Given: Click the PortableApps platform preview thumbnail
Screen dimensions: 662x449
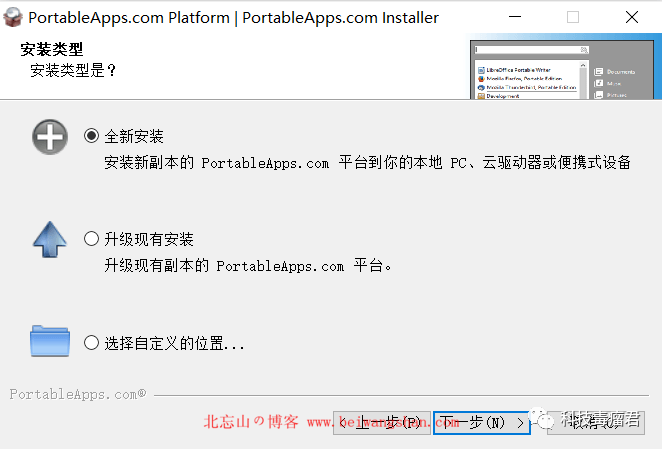Looking at the screenshot, I should pos(562,69).
